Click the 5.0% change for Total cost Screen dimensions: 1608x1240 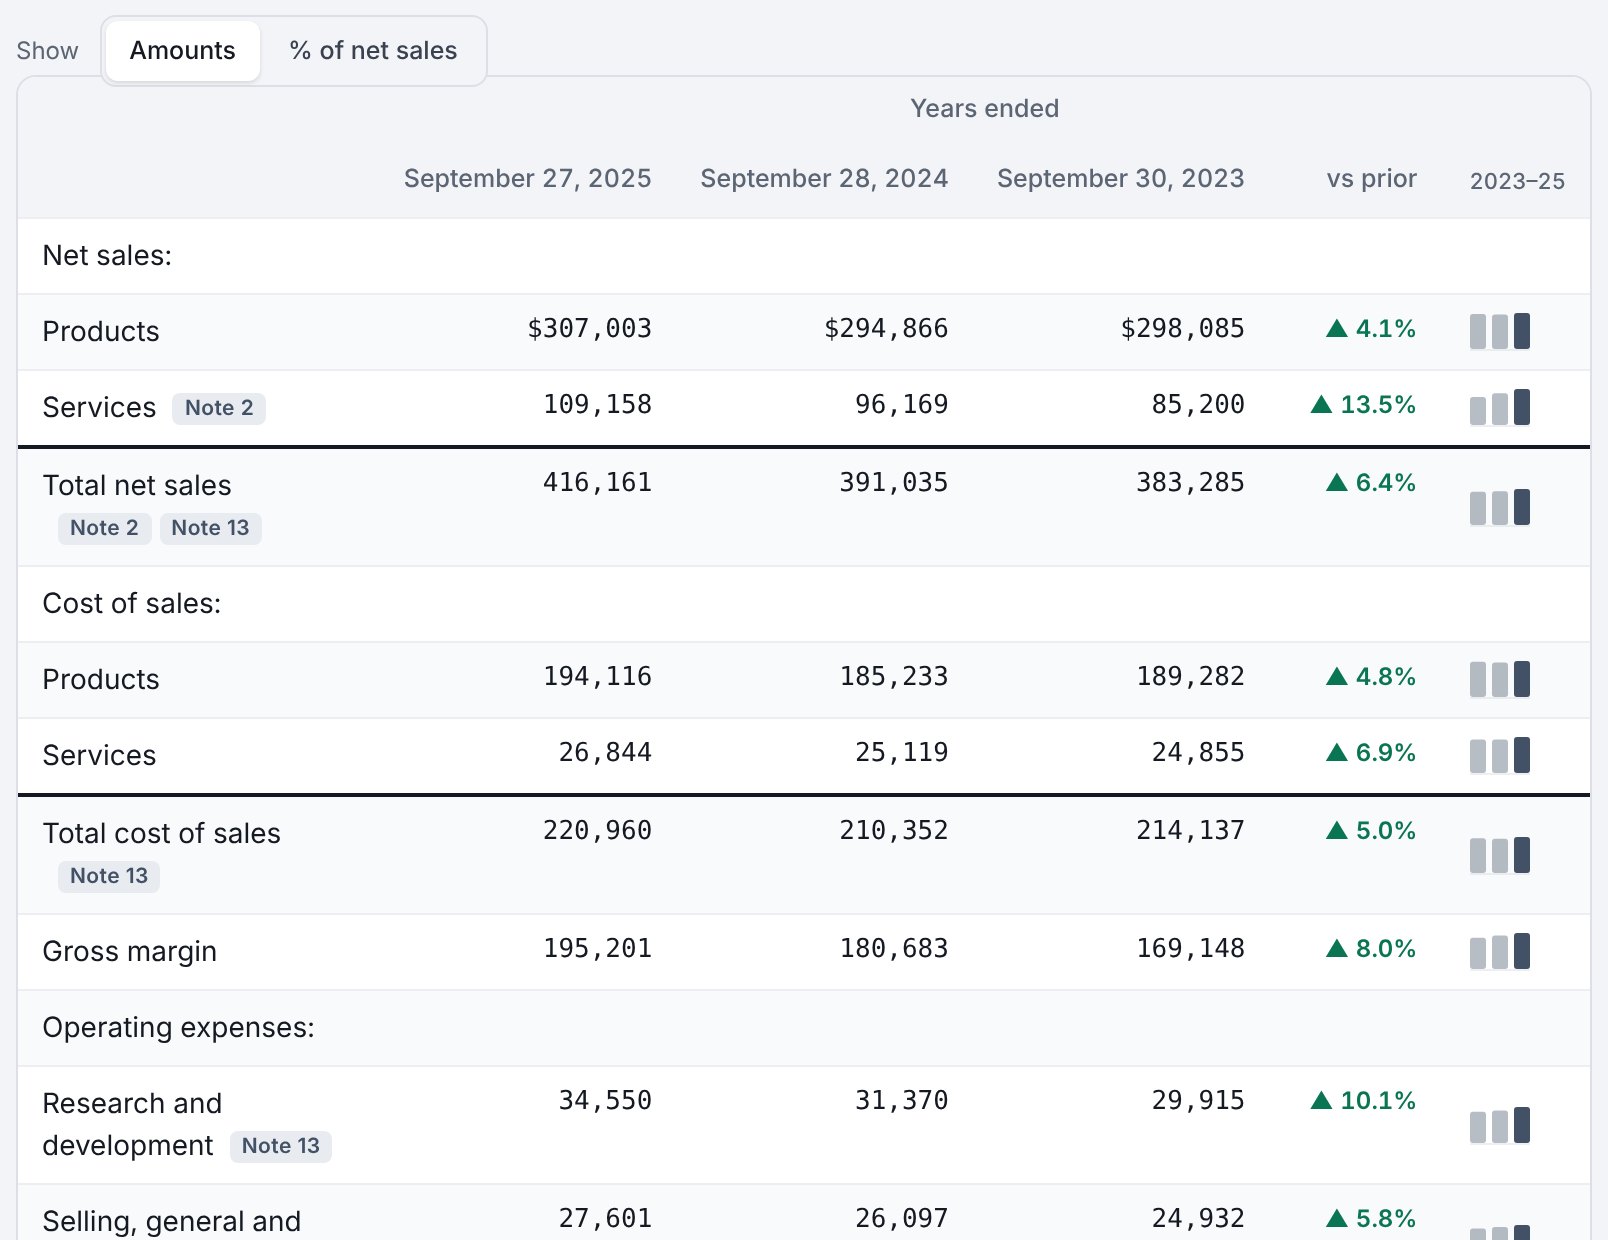pyautogui.click(x=1370, y=831)
